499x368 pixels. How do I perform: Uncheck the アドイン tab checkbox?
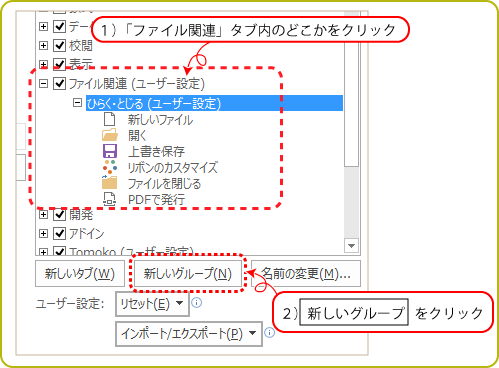pos(60,233)
